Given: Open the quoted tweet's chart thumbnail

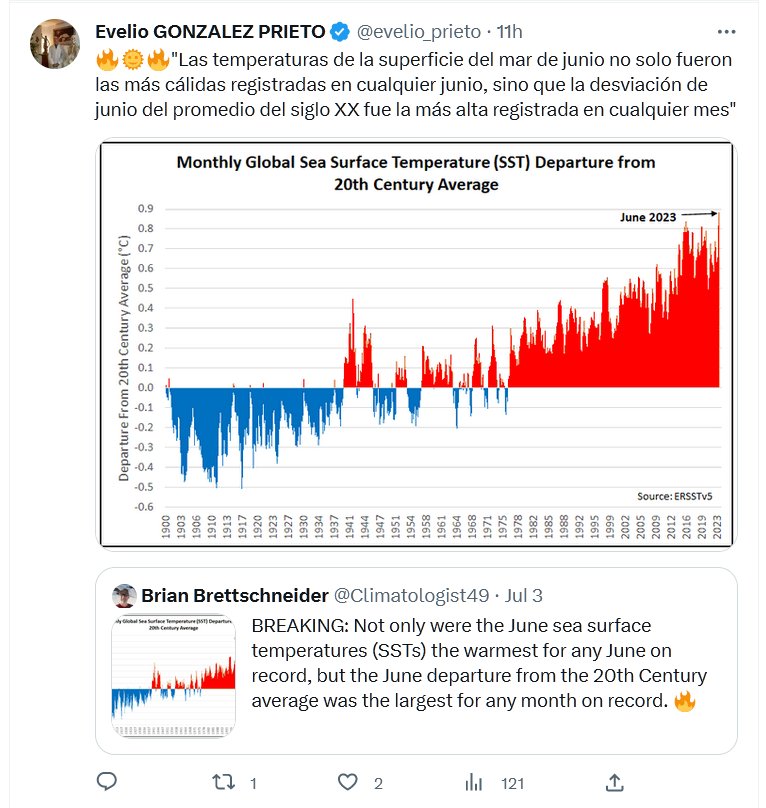Looking at the screenshot, I should tap(174, 670).
